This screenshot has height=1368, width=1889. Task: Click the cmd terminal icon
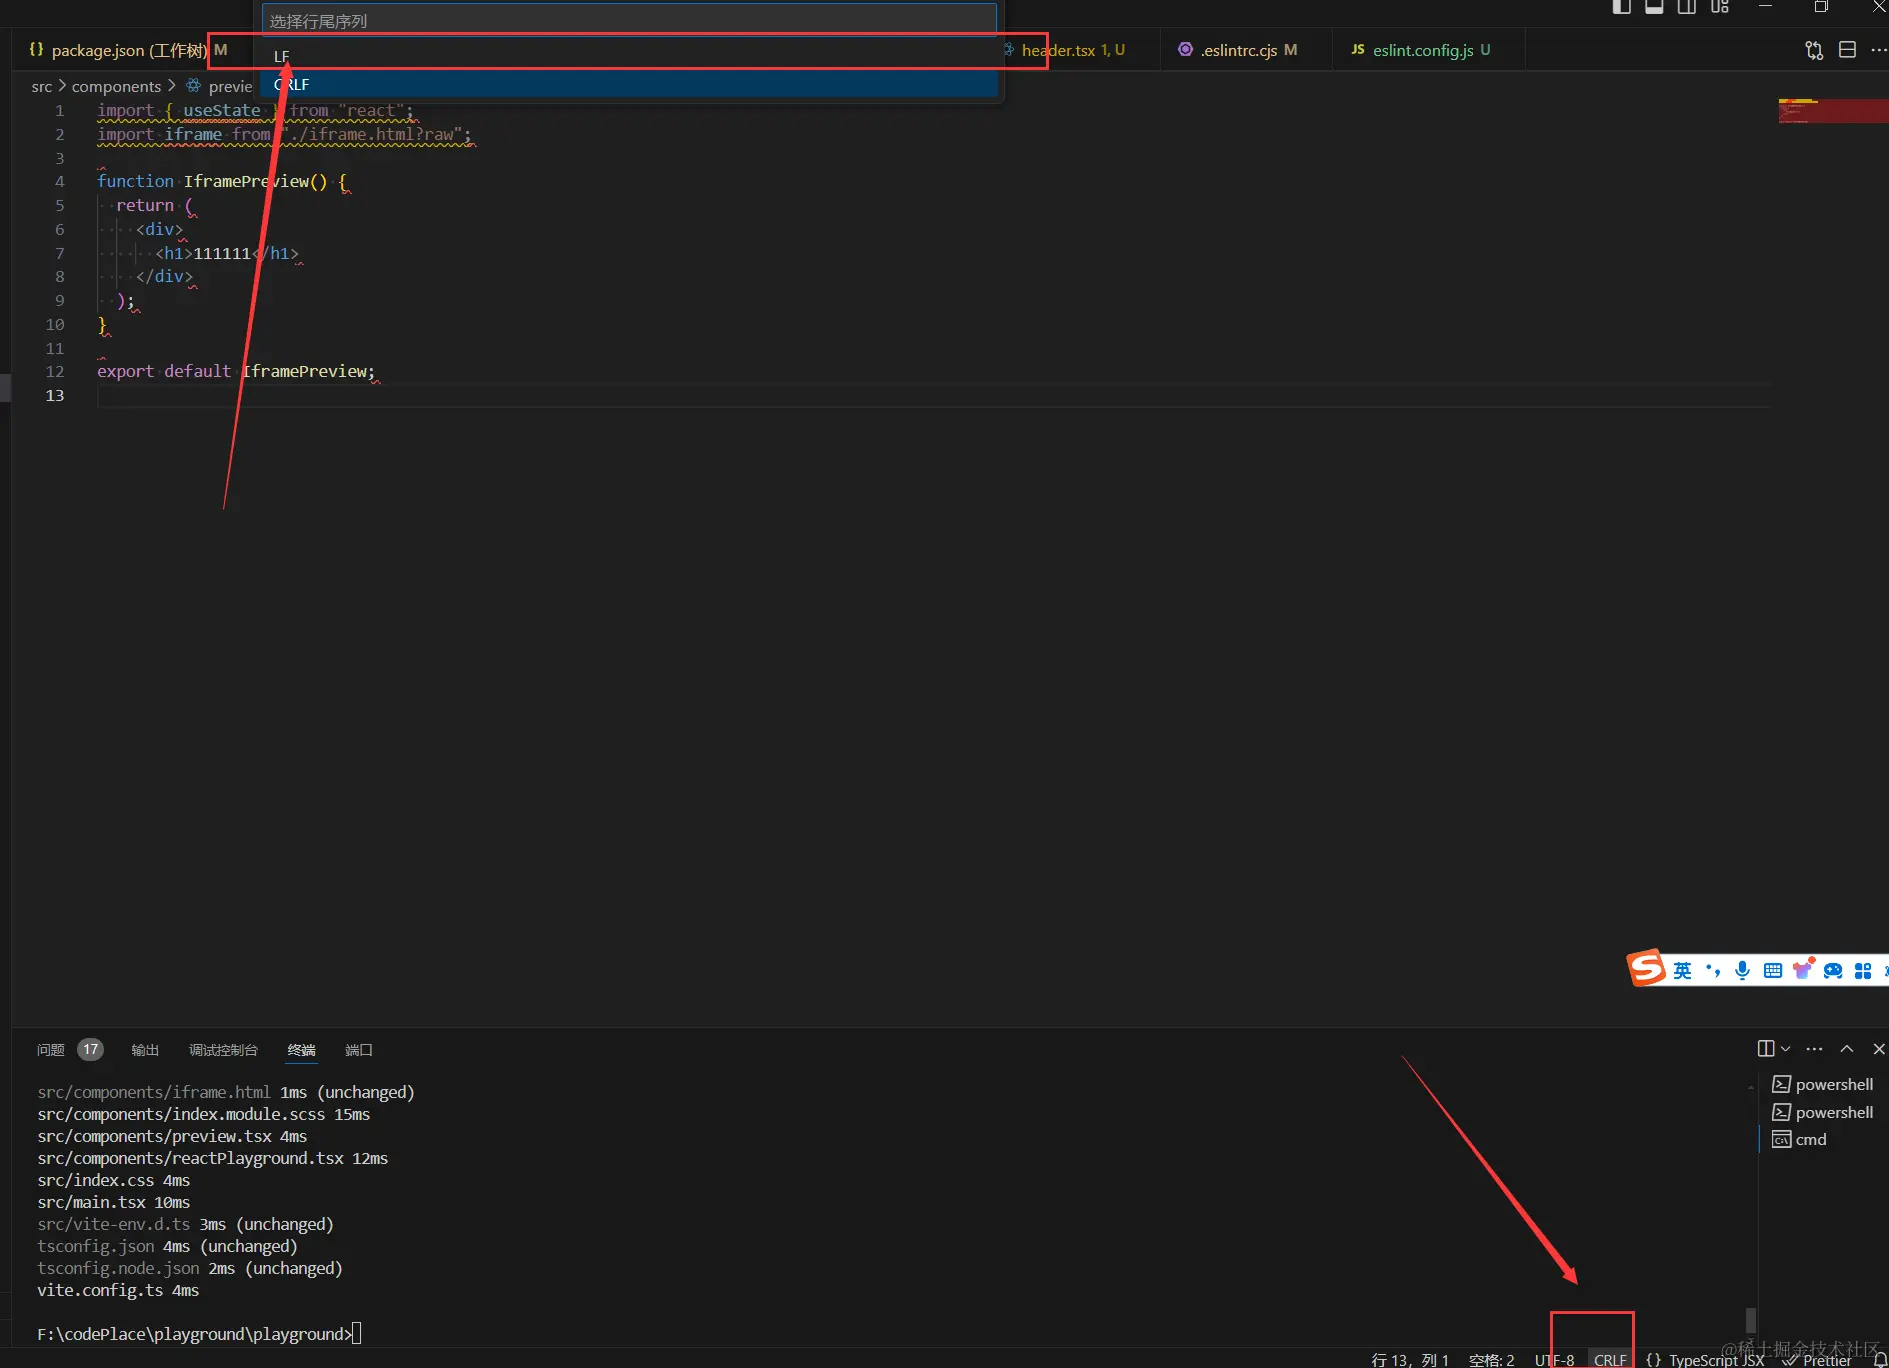(x=1781, y=1140)
